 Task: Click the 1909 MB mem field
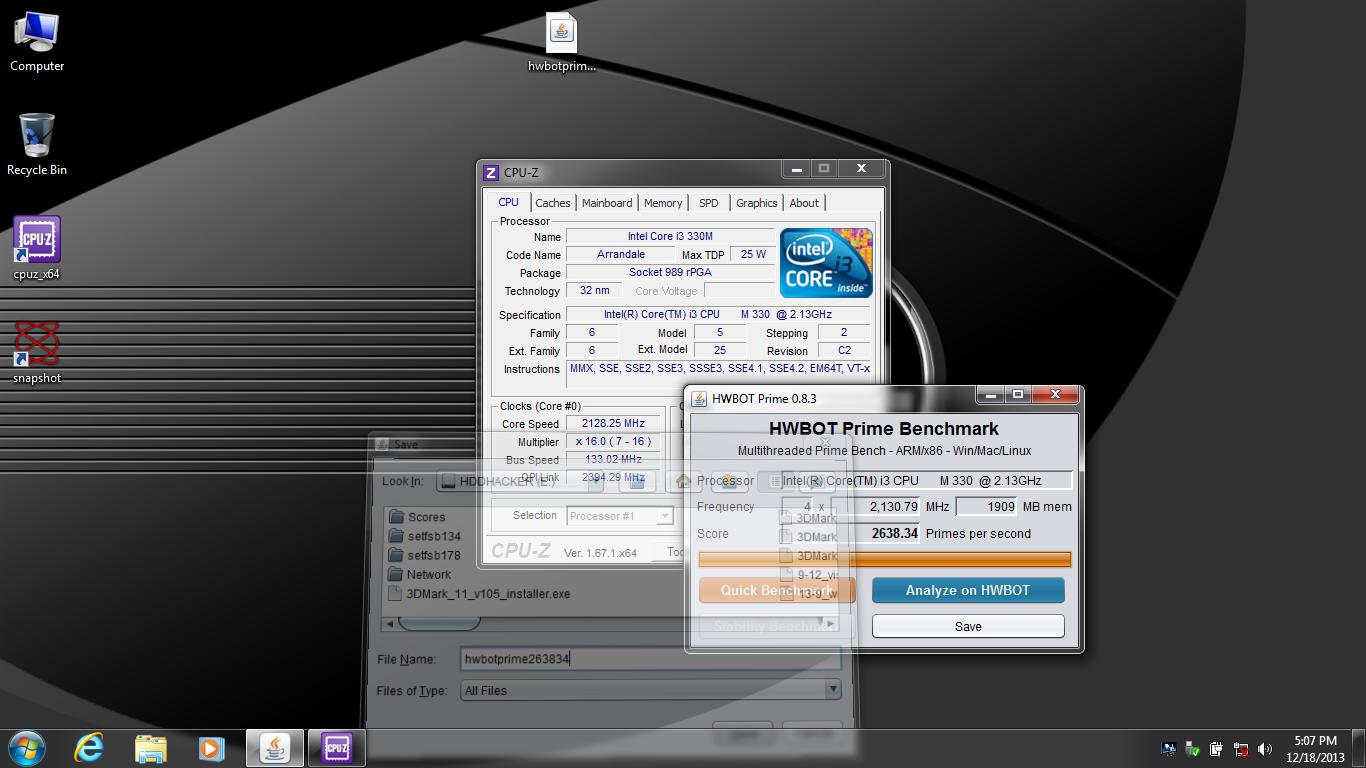click(987, 506)
